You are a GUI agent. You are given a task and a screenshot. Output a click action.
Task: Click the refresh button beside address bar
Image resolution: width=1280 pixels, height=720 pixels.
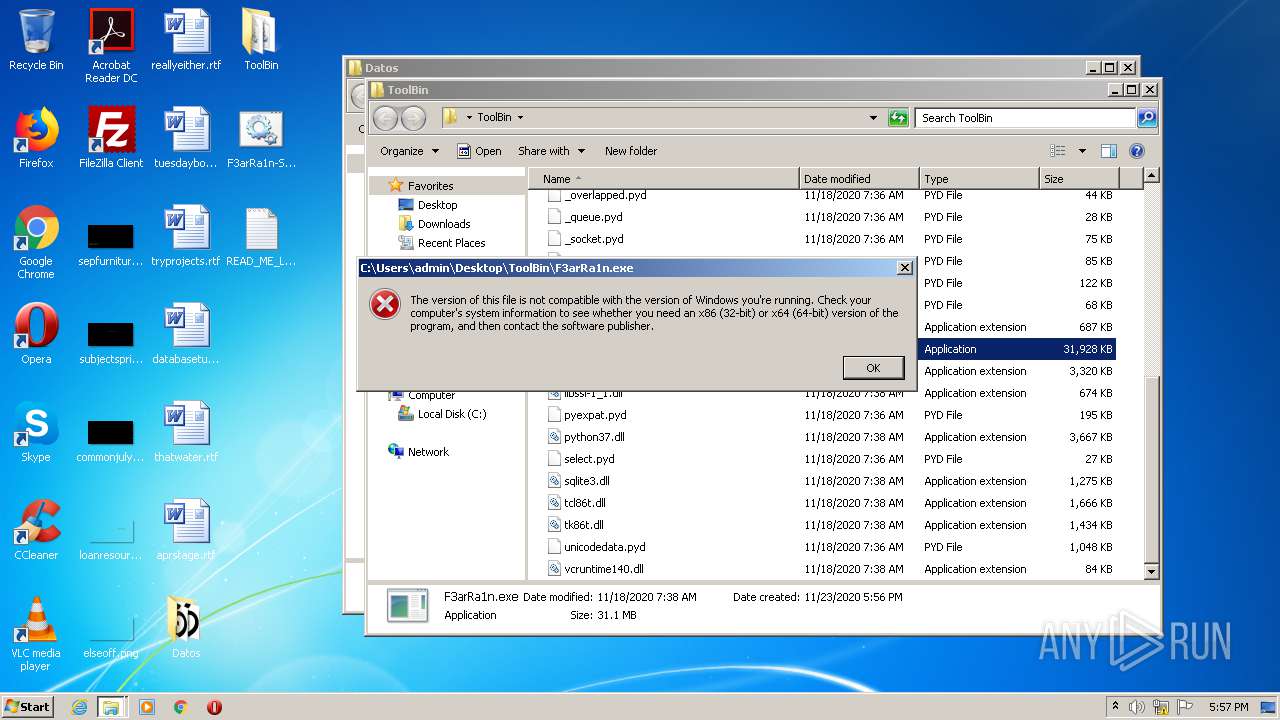pyautogui.click(x=898, y=118)
